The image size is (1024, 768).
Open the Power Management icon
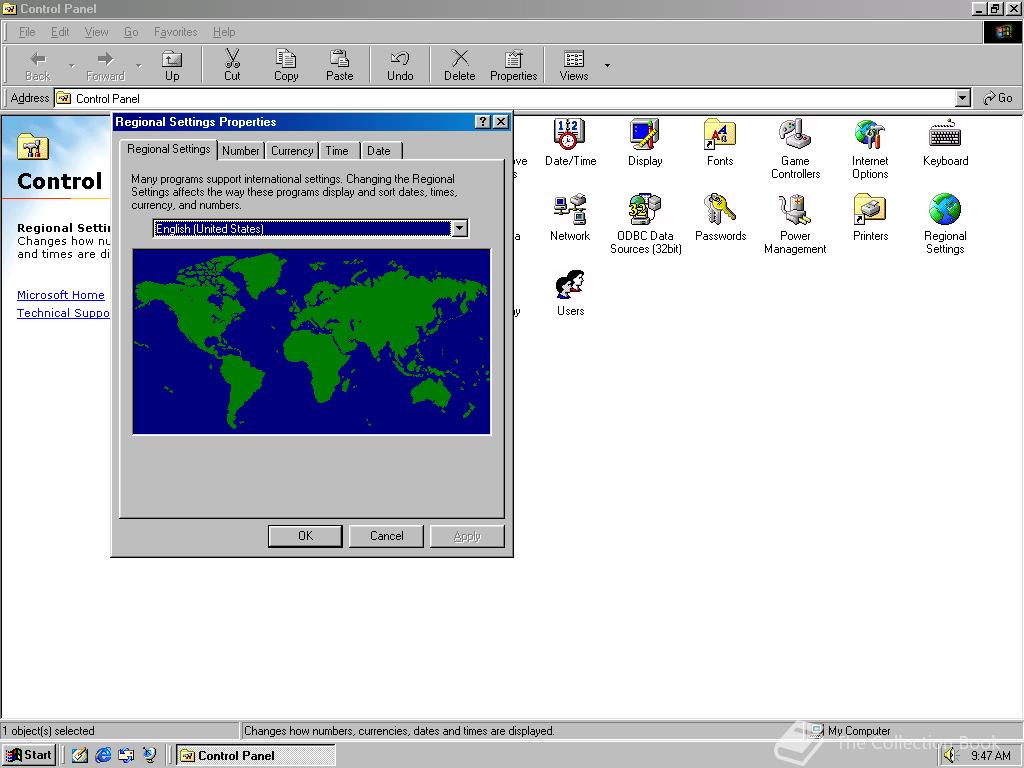795,224
